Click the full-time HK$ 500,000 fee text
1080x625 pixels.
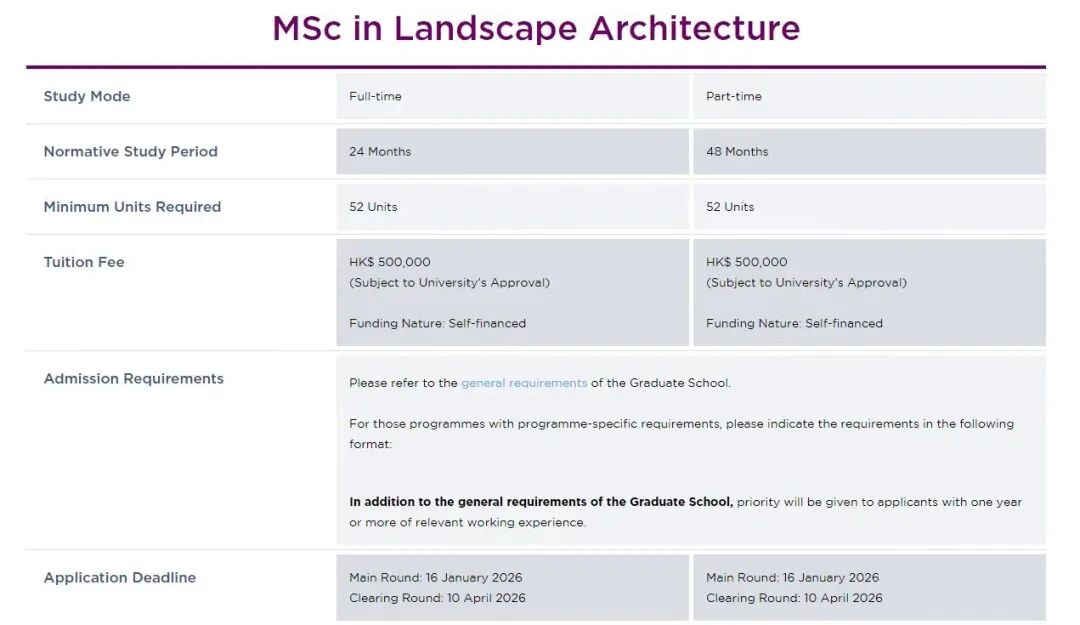click(390, 262)
